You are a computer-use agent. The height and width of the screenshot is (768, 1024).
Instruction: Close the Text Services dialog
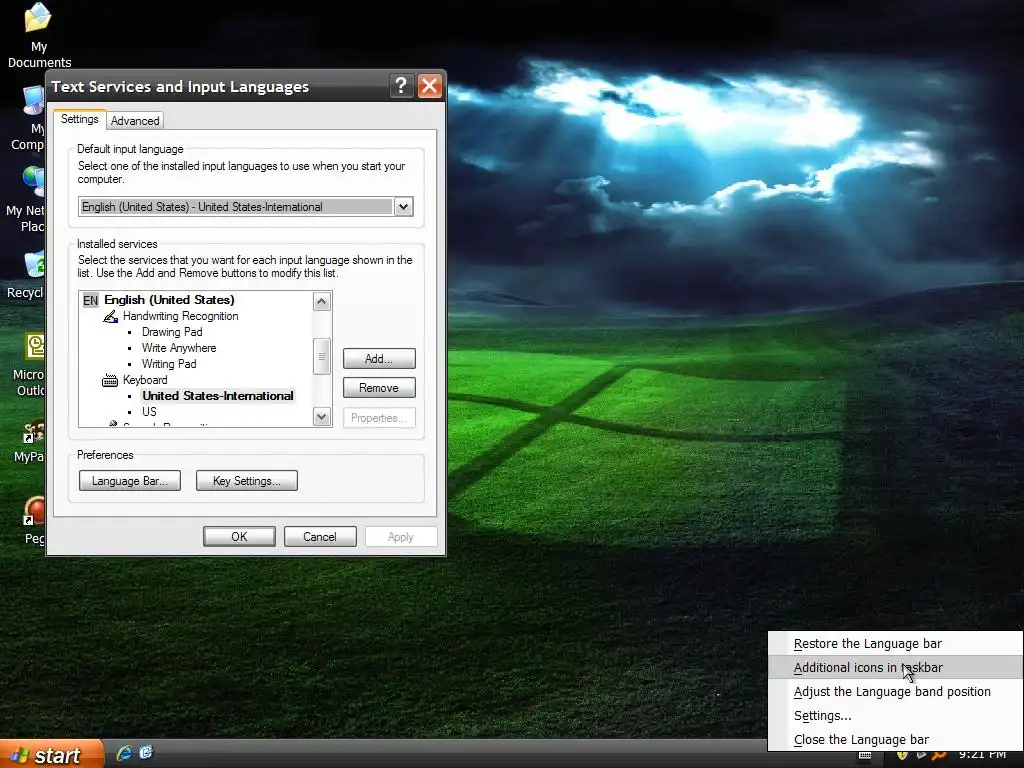(430, 86)
